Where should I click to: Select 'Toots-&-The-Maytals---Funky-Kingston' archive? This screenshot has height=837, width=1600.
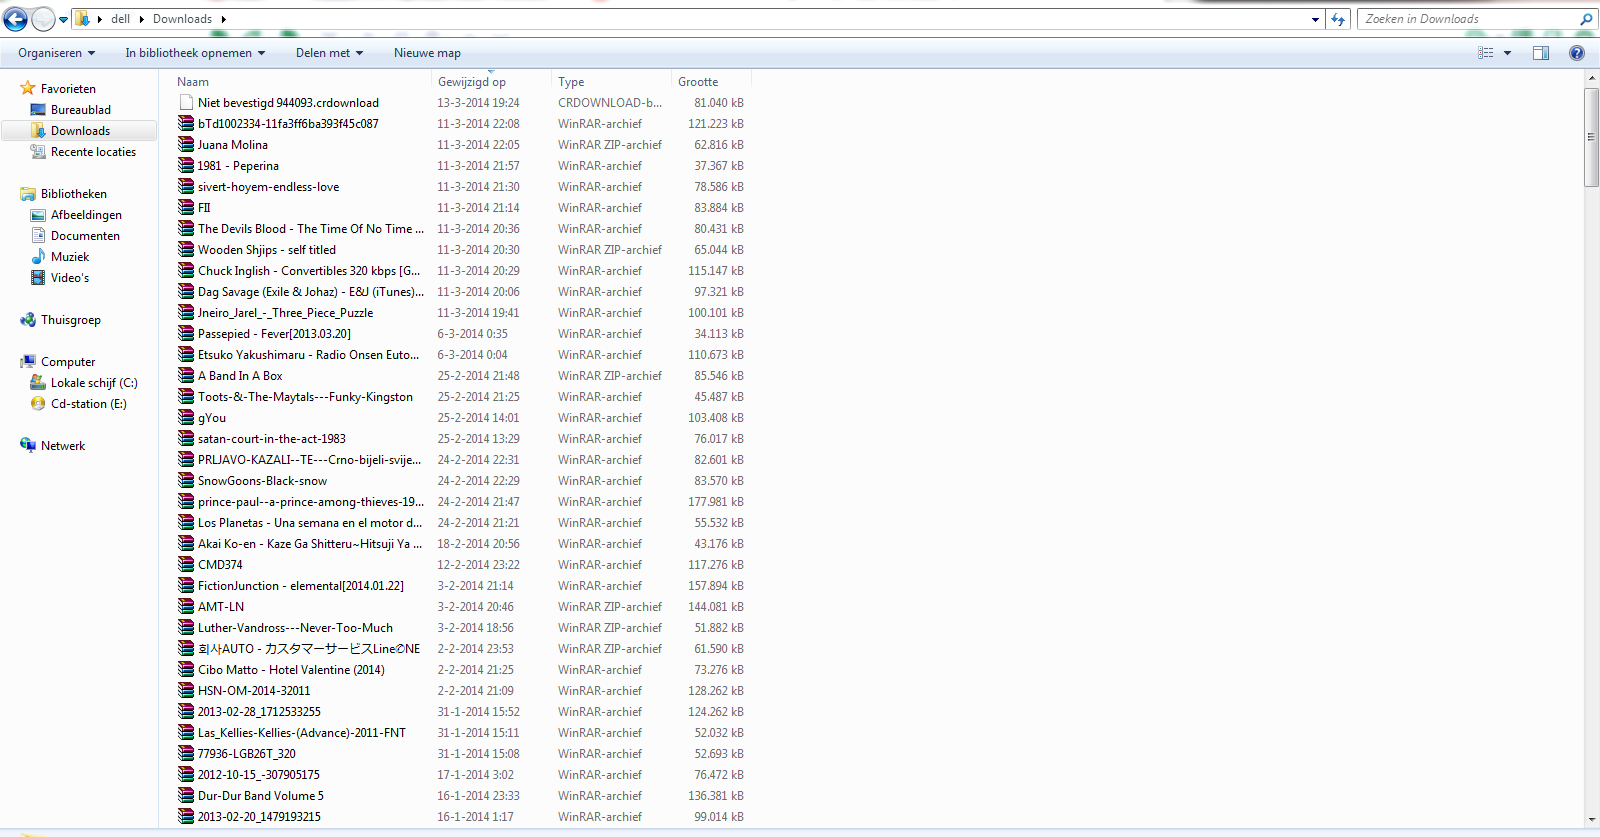point(305,397)
